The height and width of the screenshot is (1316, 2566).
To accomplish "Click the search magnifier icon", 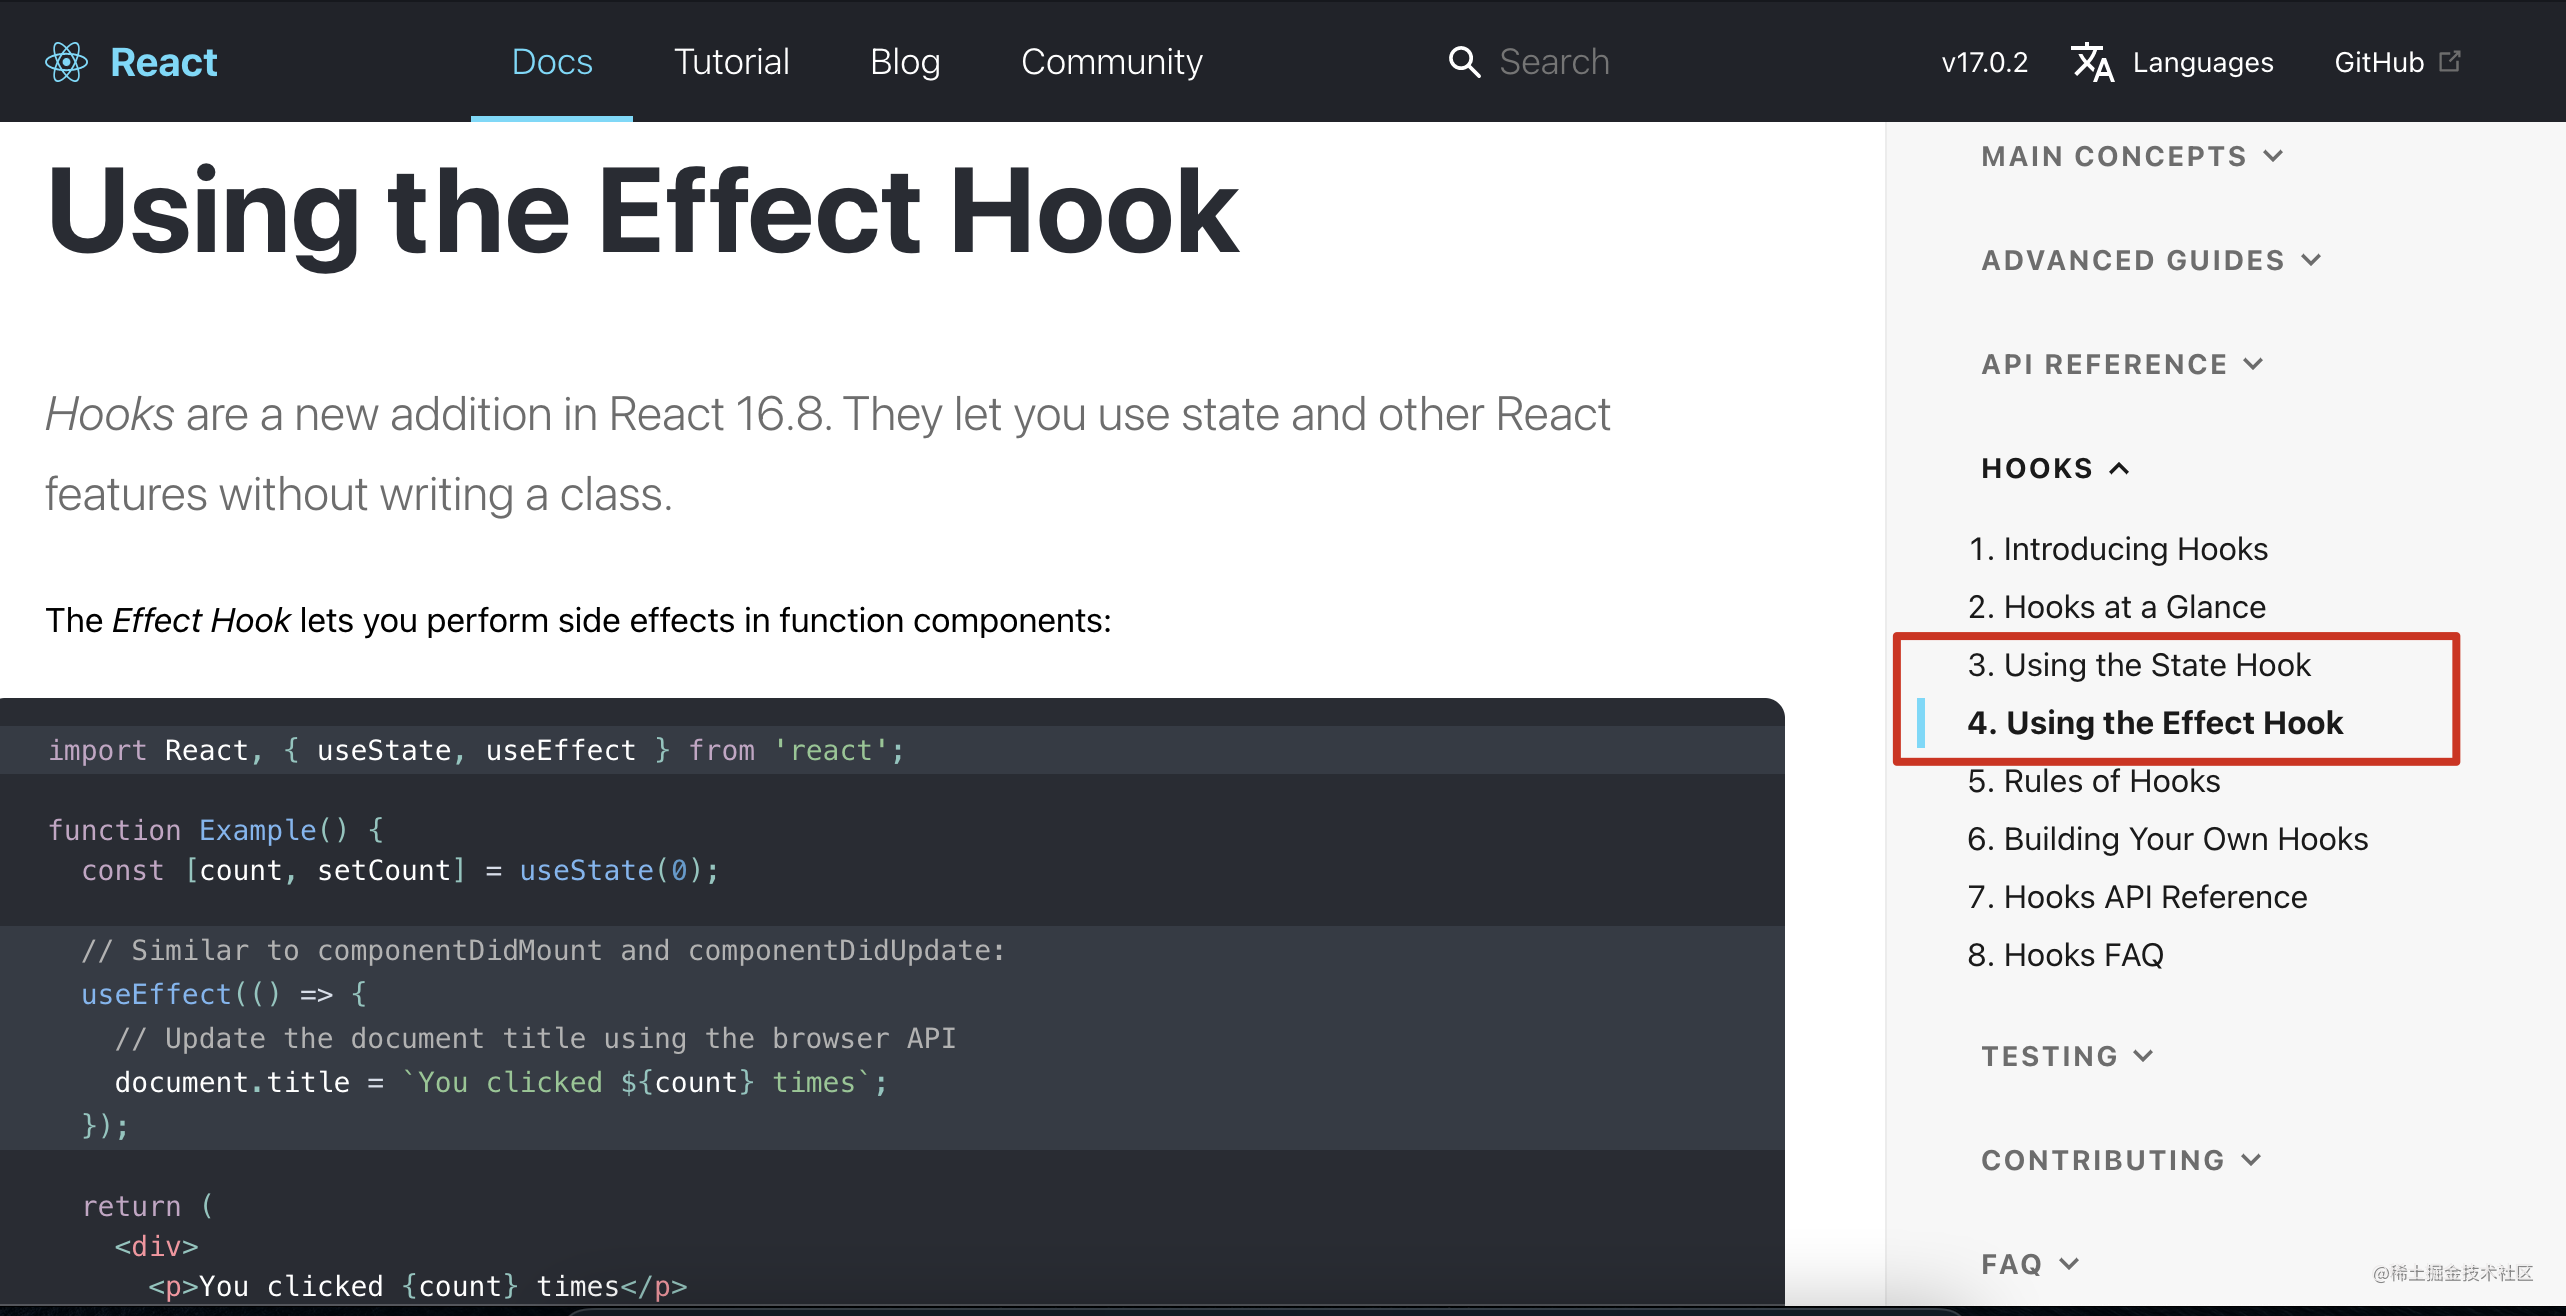I will [x=1463, y=62].
